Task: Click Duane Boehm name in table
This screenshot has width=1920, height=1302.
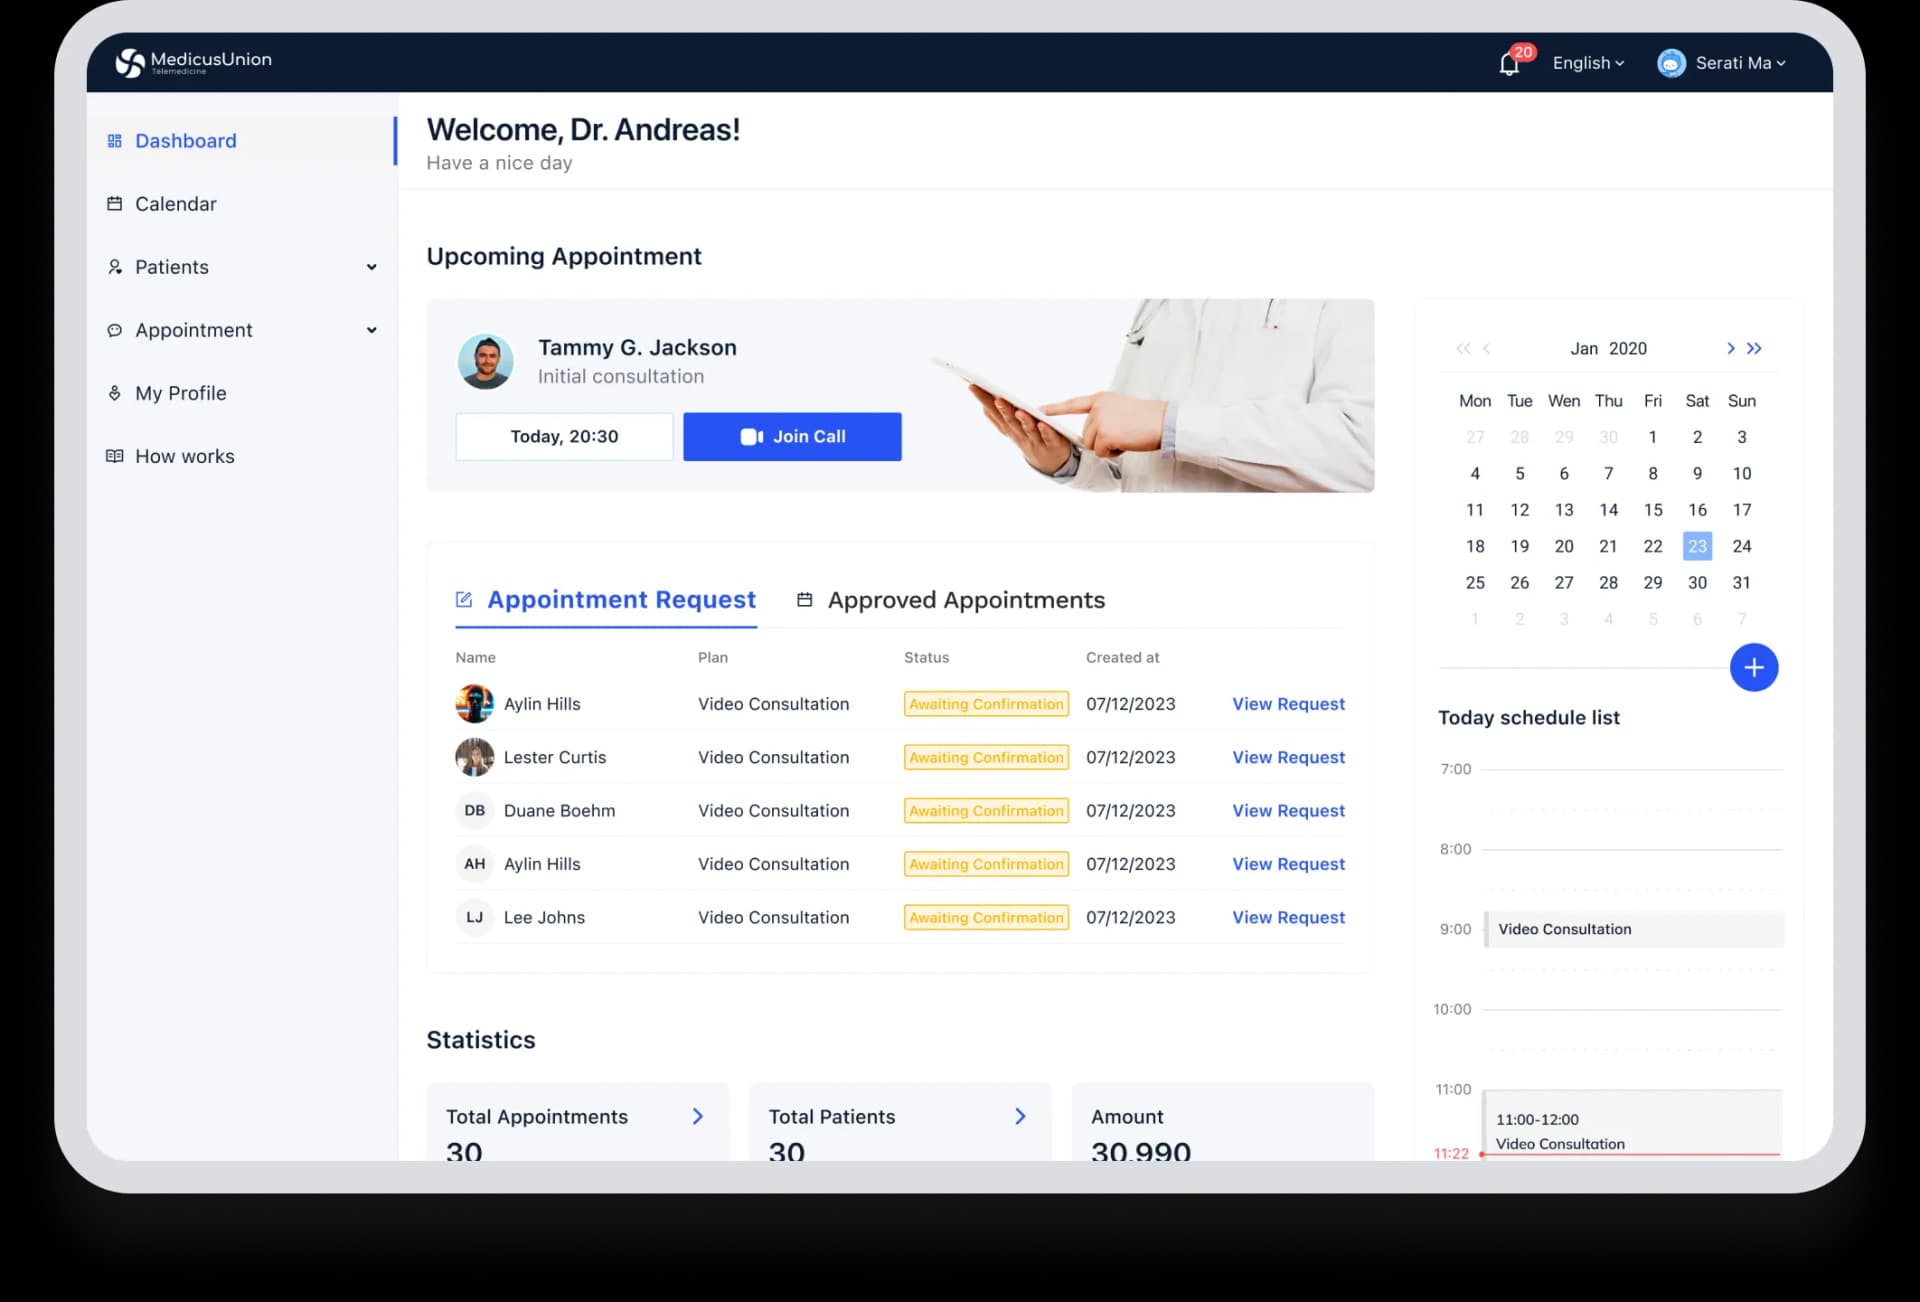Action: tap(559, 811)
